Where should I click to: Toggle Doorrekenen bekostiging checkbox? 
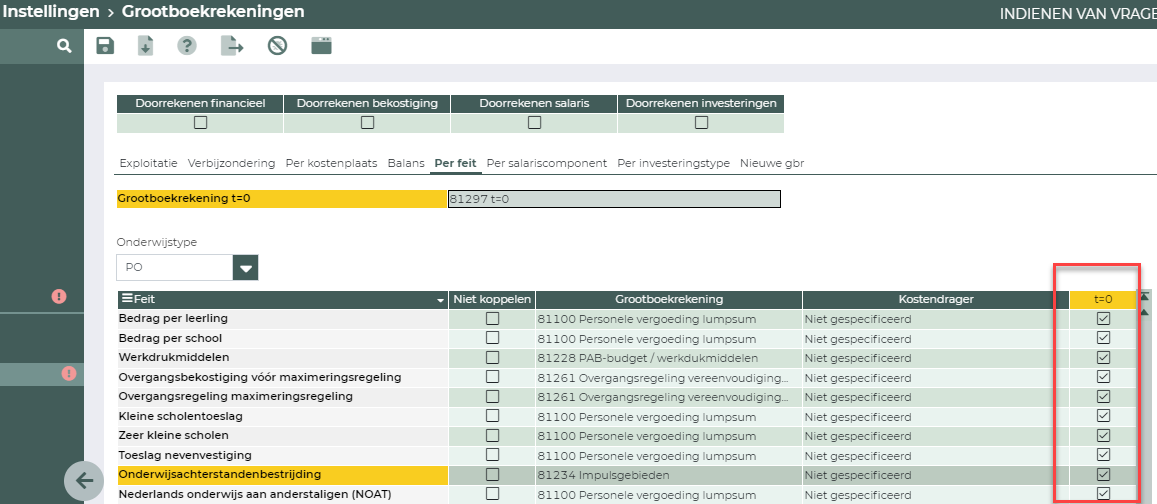367,122
